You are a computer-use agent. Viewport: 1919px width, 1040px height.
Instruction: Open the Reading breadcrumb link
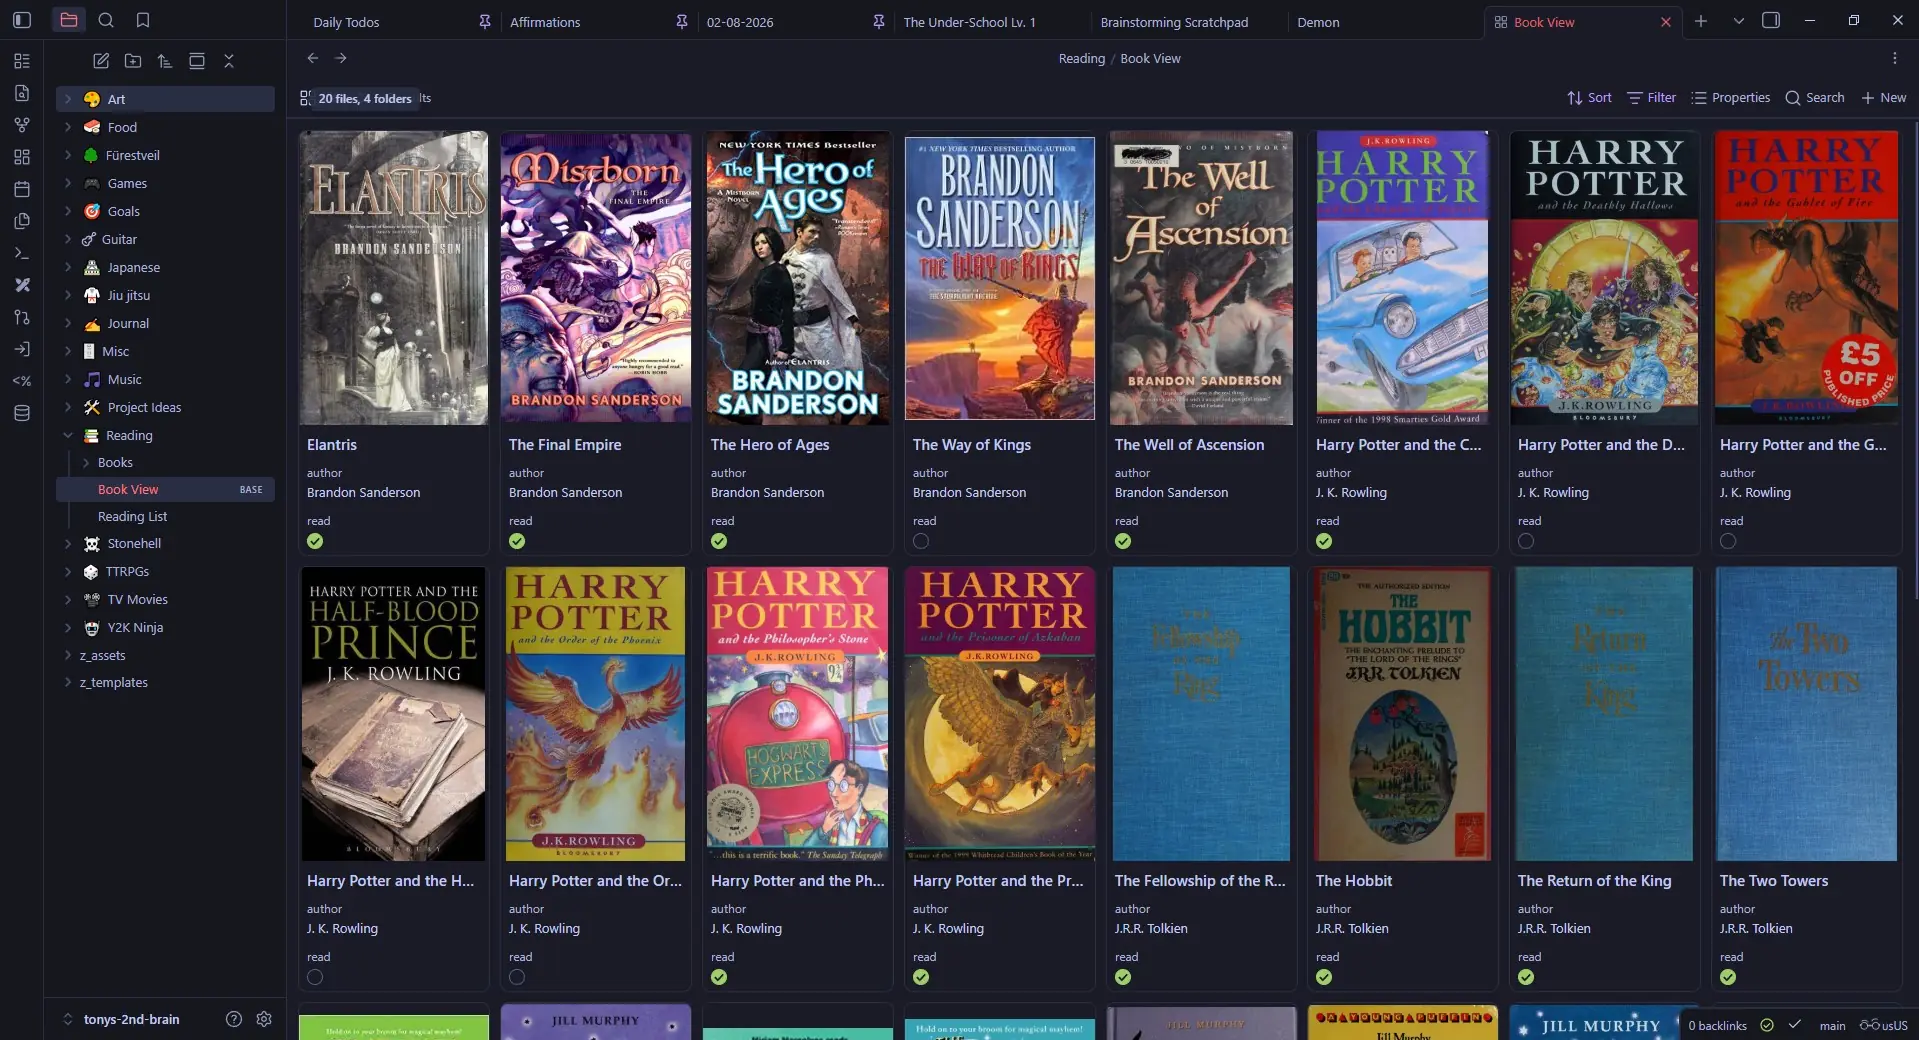tap(1081, 58)
